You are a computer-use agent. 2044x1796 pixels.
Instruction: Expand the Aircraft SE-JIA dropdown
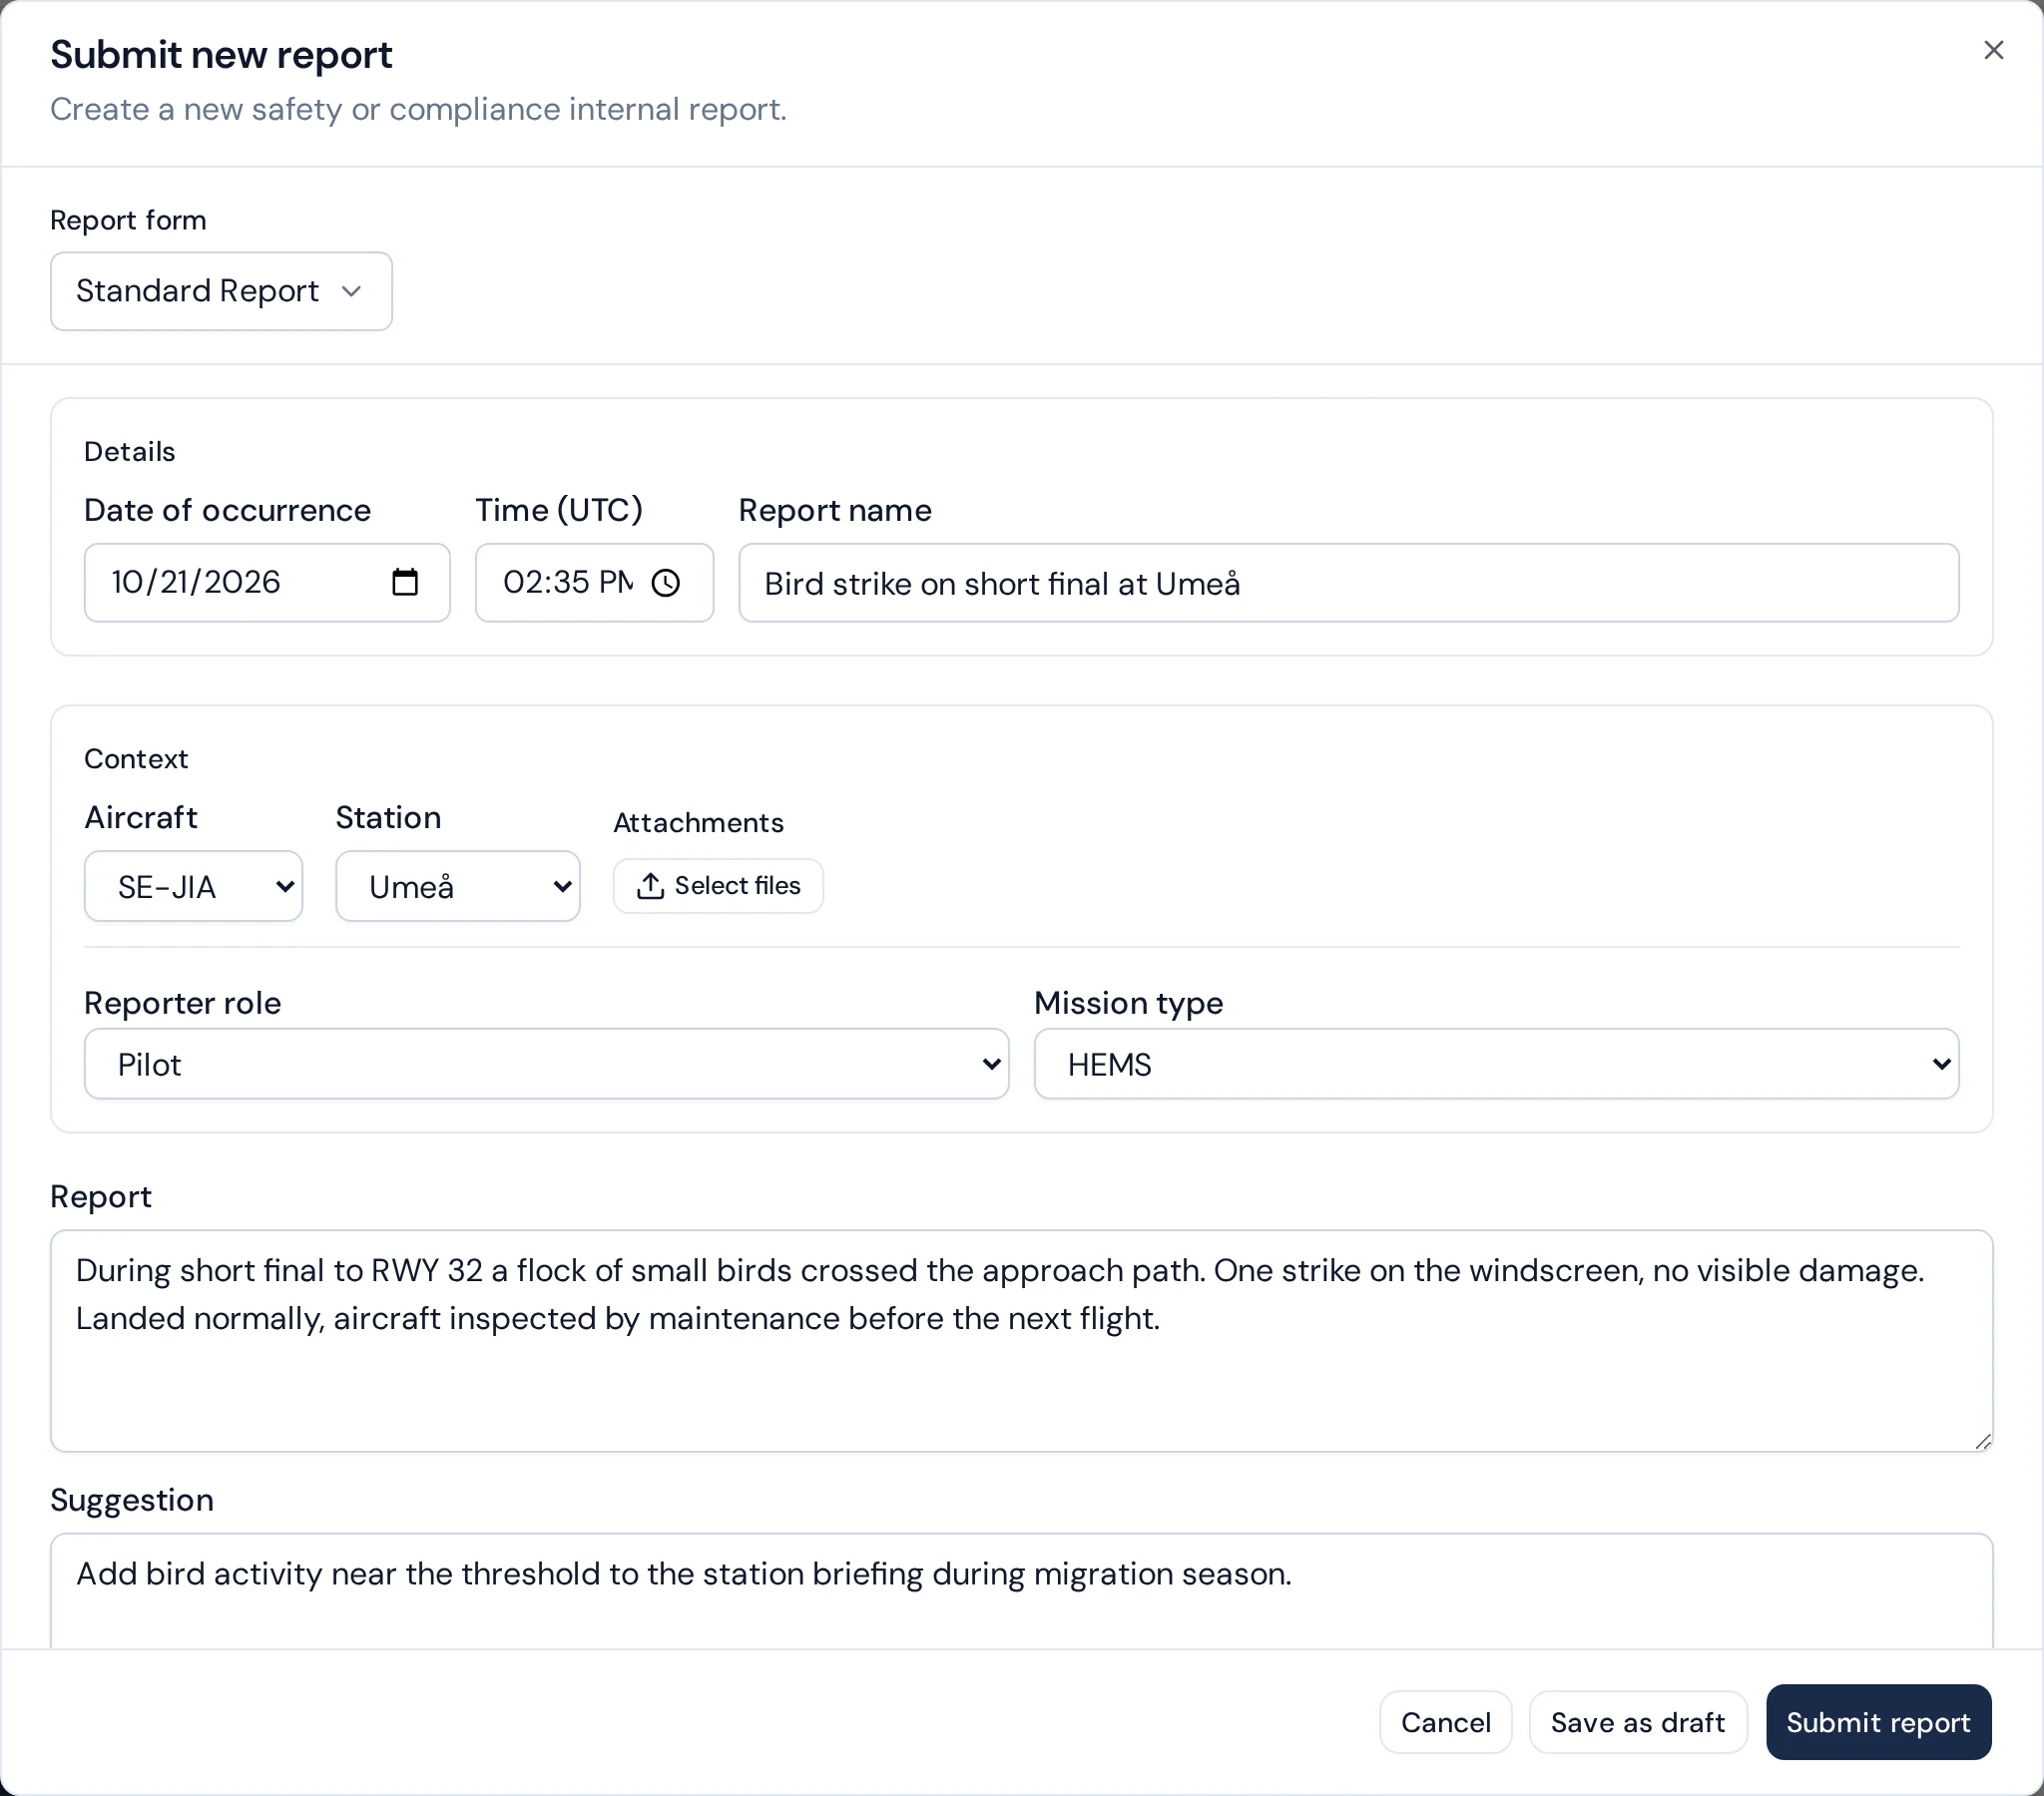pos(193,886)
